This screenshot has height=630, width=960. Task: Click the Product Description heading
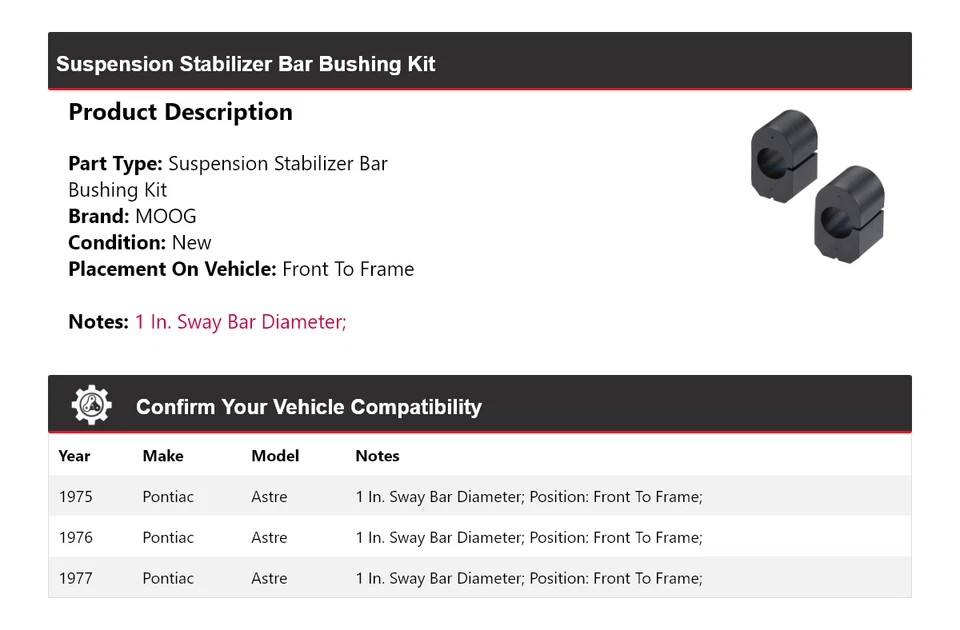point(180,112)
